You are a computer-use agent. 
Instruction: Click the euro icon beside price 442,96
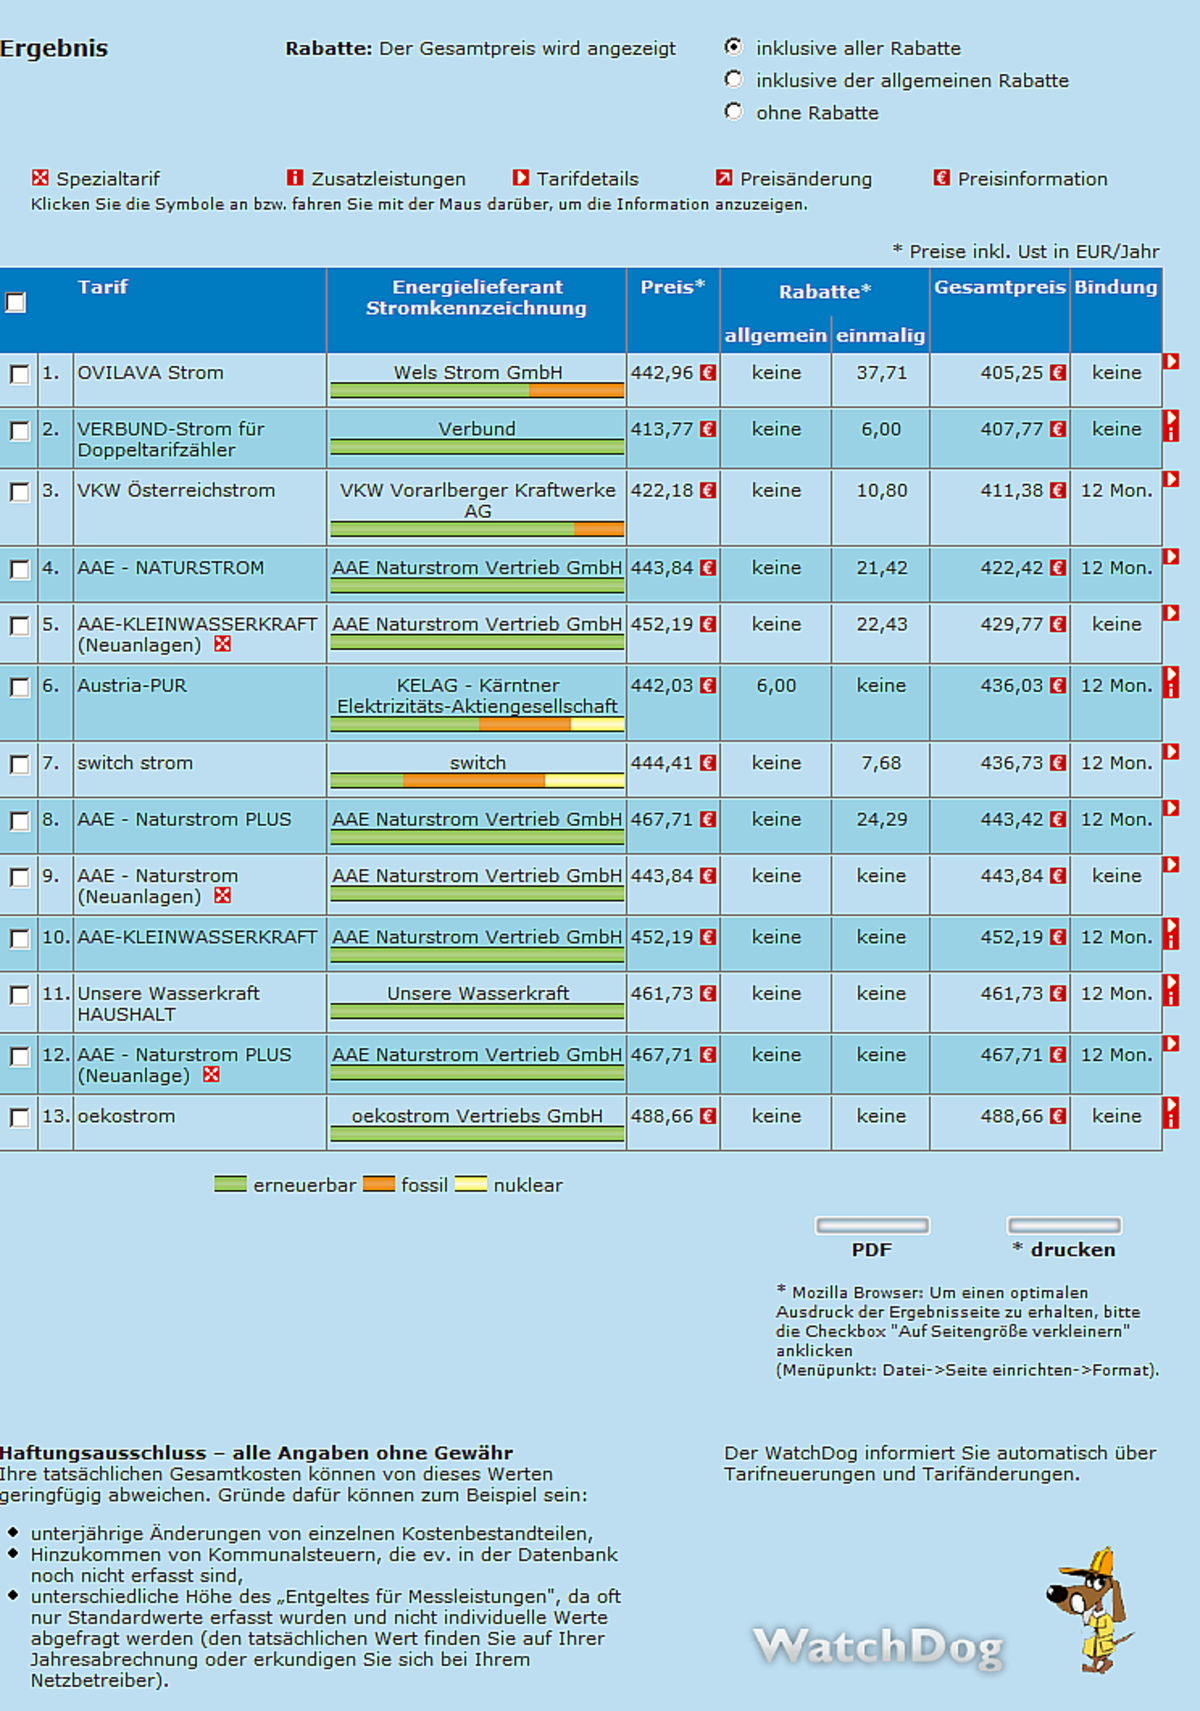708,373
